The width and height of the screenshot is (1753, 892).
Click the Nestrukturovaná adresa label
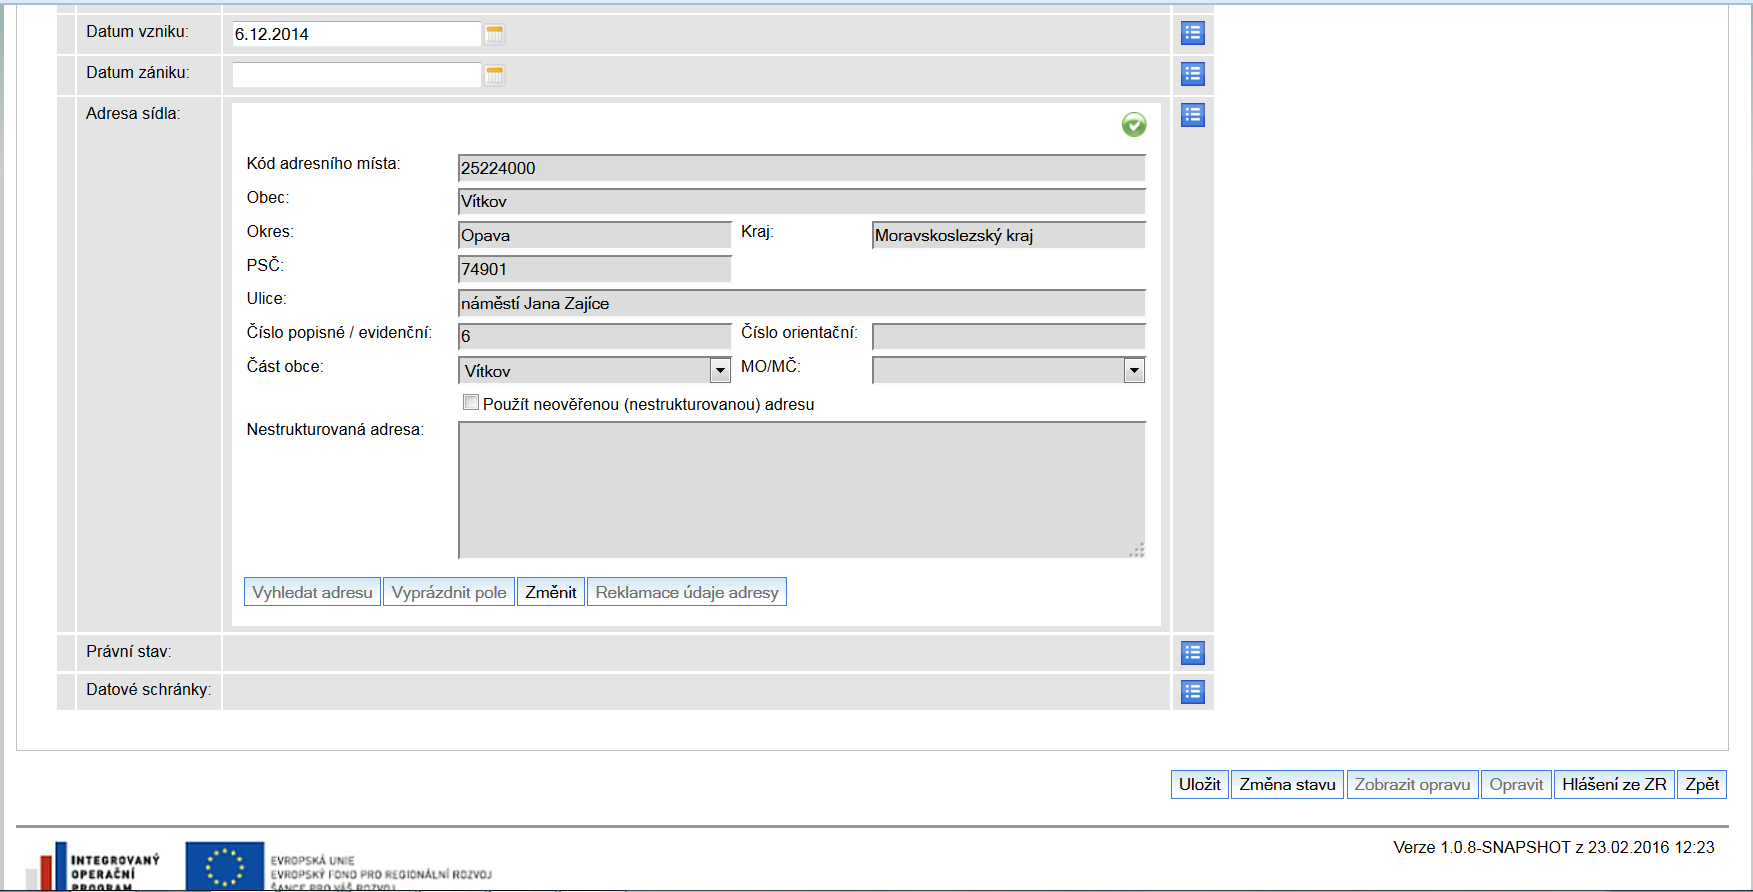[335, 430]
